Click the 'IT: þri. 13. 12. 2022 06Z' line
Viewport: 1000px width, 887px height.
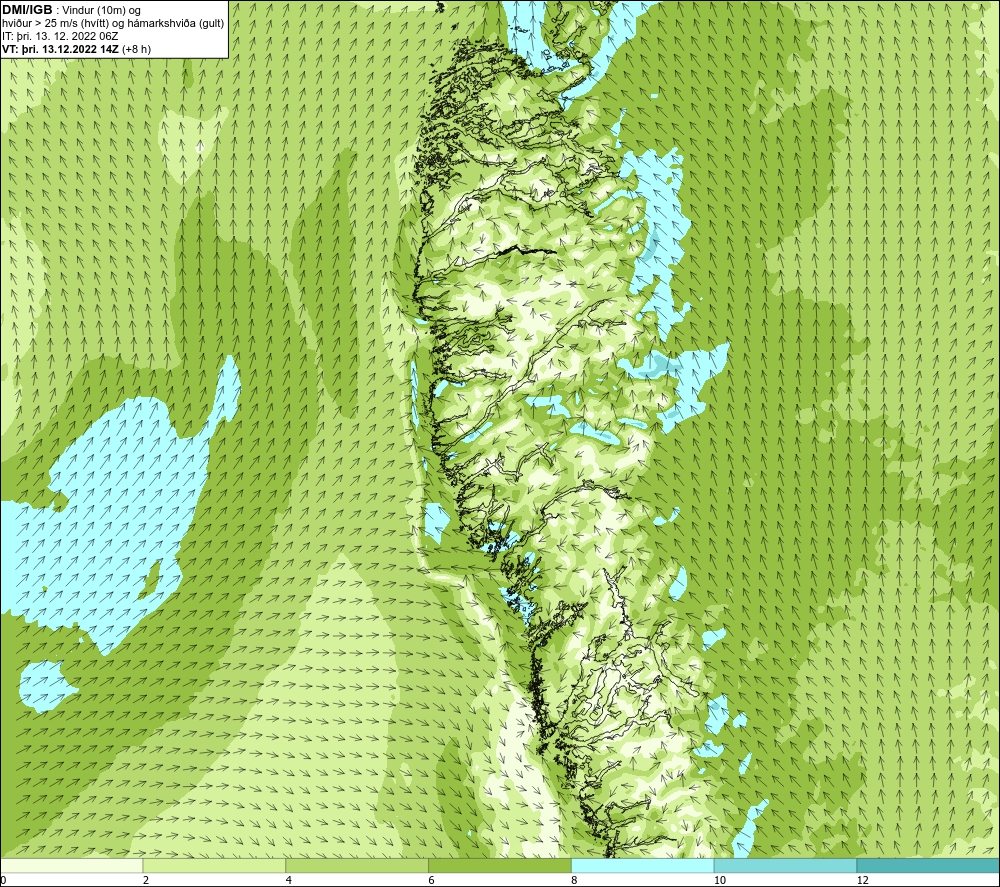[60, 36]
